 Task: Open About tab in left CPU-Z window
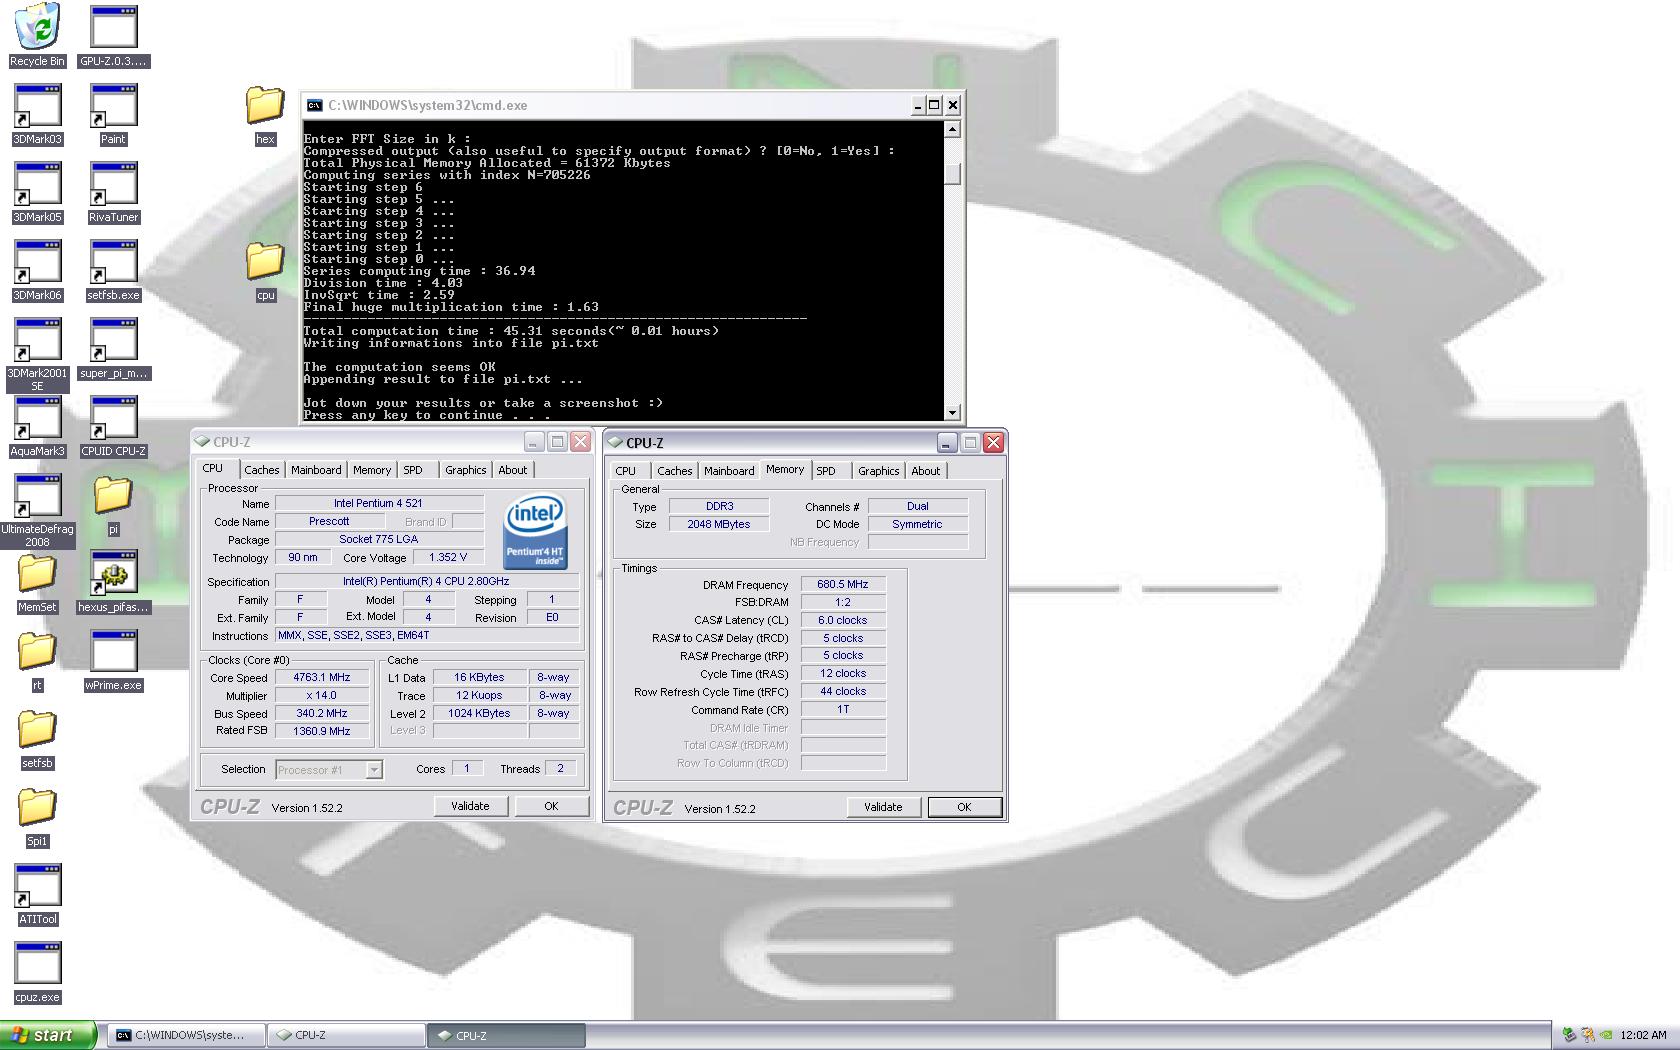[x=513, y=470]
